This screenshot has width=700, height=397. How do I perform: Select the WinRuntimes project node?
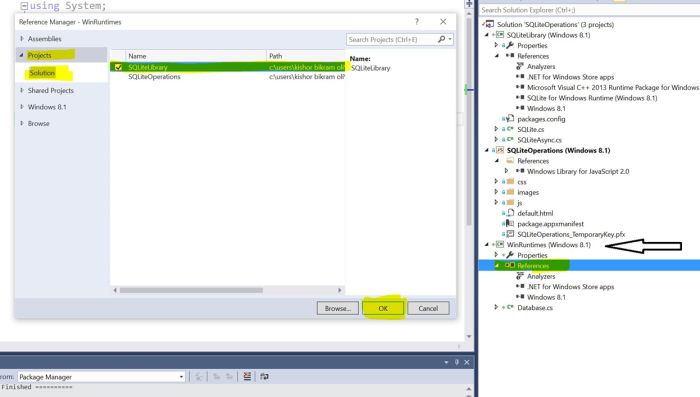click(549, 245)
